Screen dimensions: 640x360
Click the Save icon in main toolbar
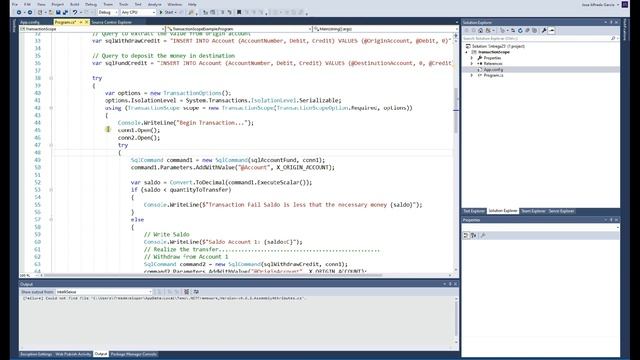58,13
